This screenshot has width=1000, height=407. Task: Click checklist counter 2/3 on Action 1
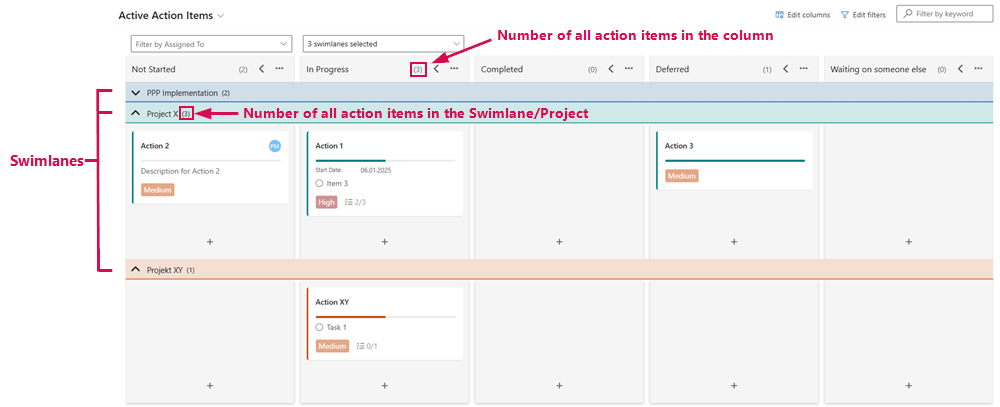coord(355,202)
